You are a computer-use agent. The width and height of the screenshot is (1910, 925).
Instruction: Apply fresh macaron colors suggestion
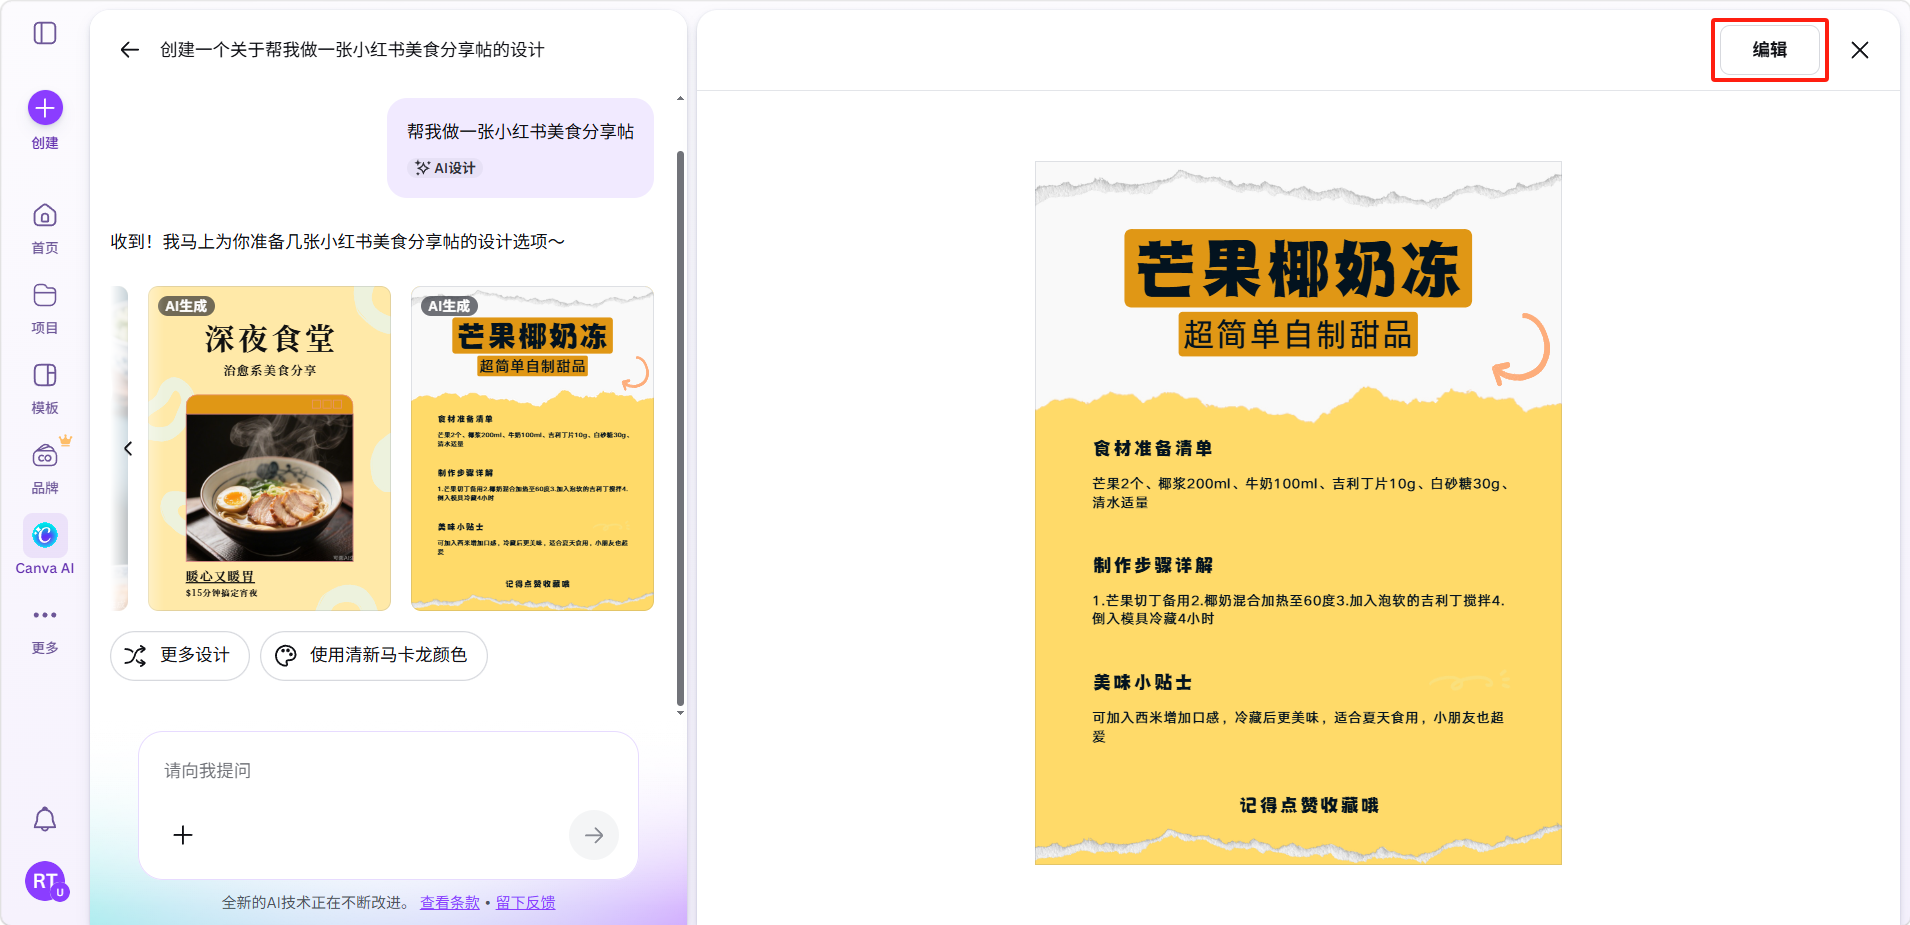click(373, 656)
